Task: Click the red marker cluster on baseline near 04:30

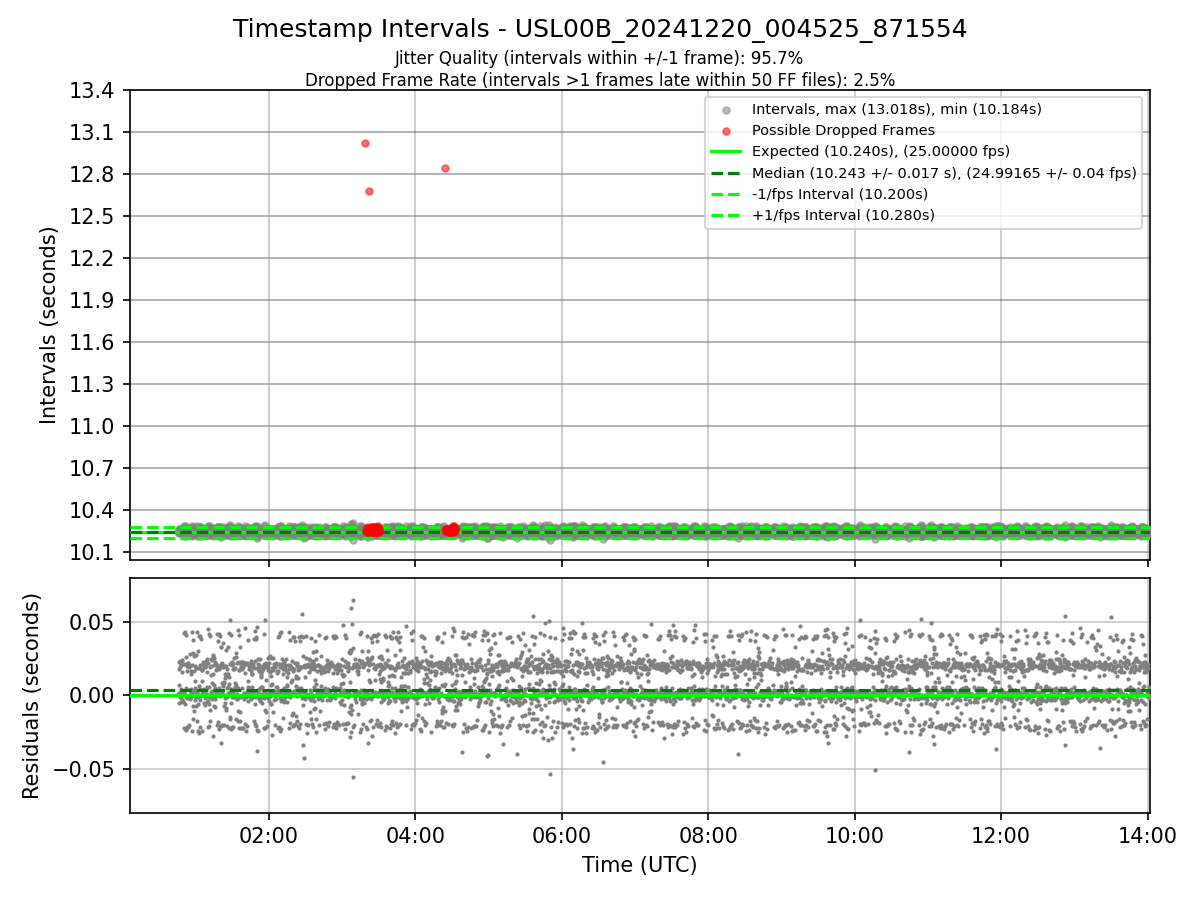Action: click(x=451, y=530)
